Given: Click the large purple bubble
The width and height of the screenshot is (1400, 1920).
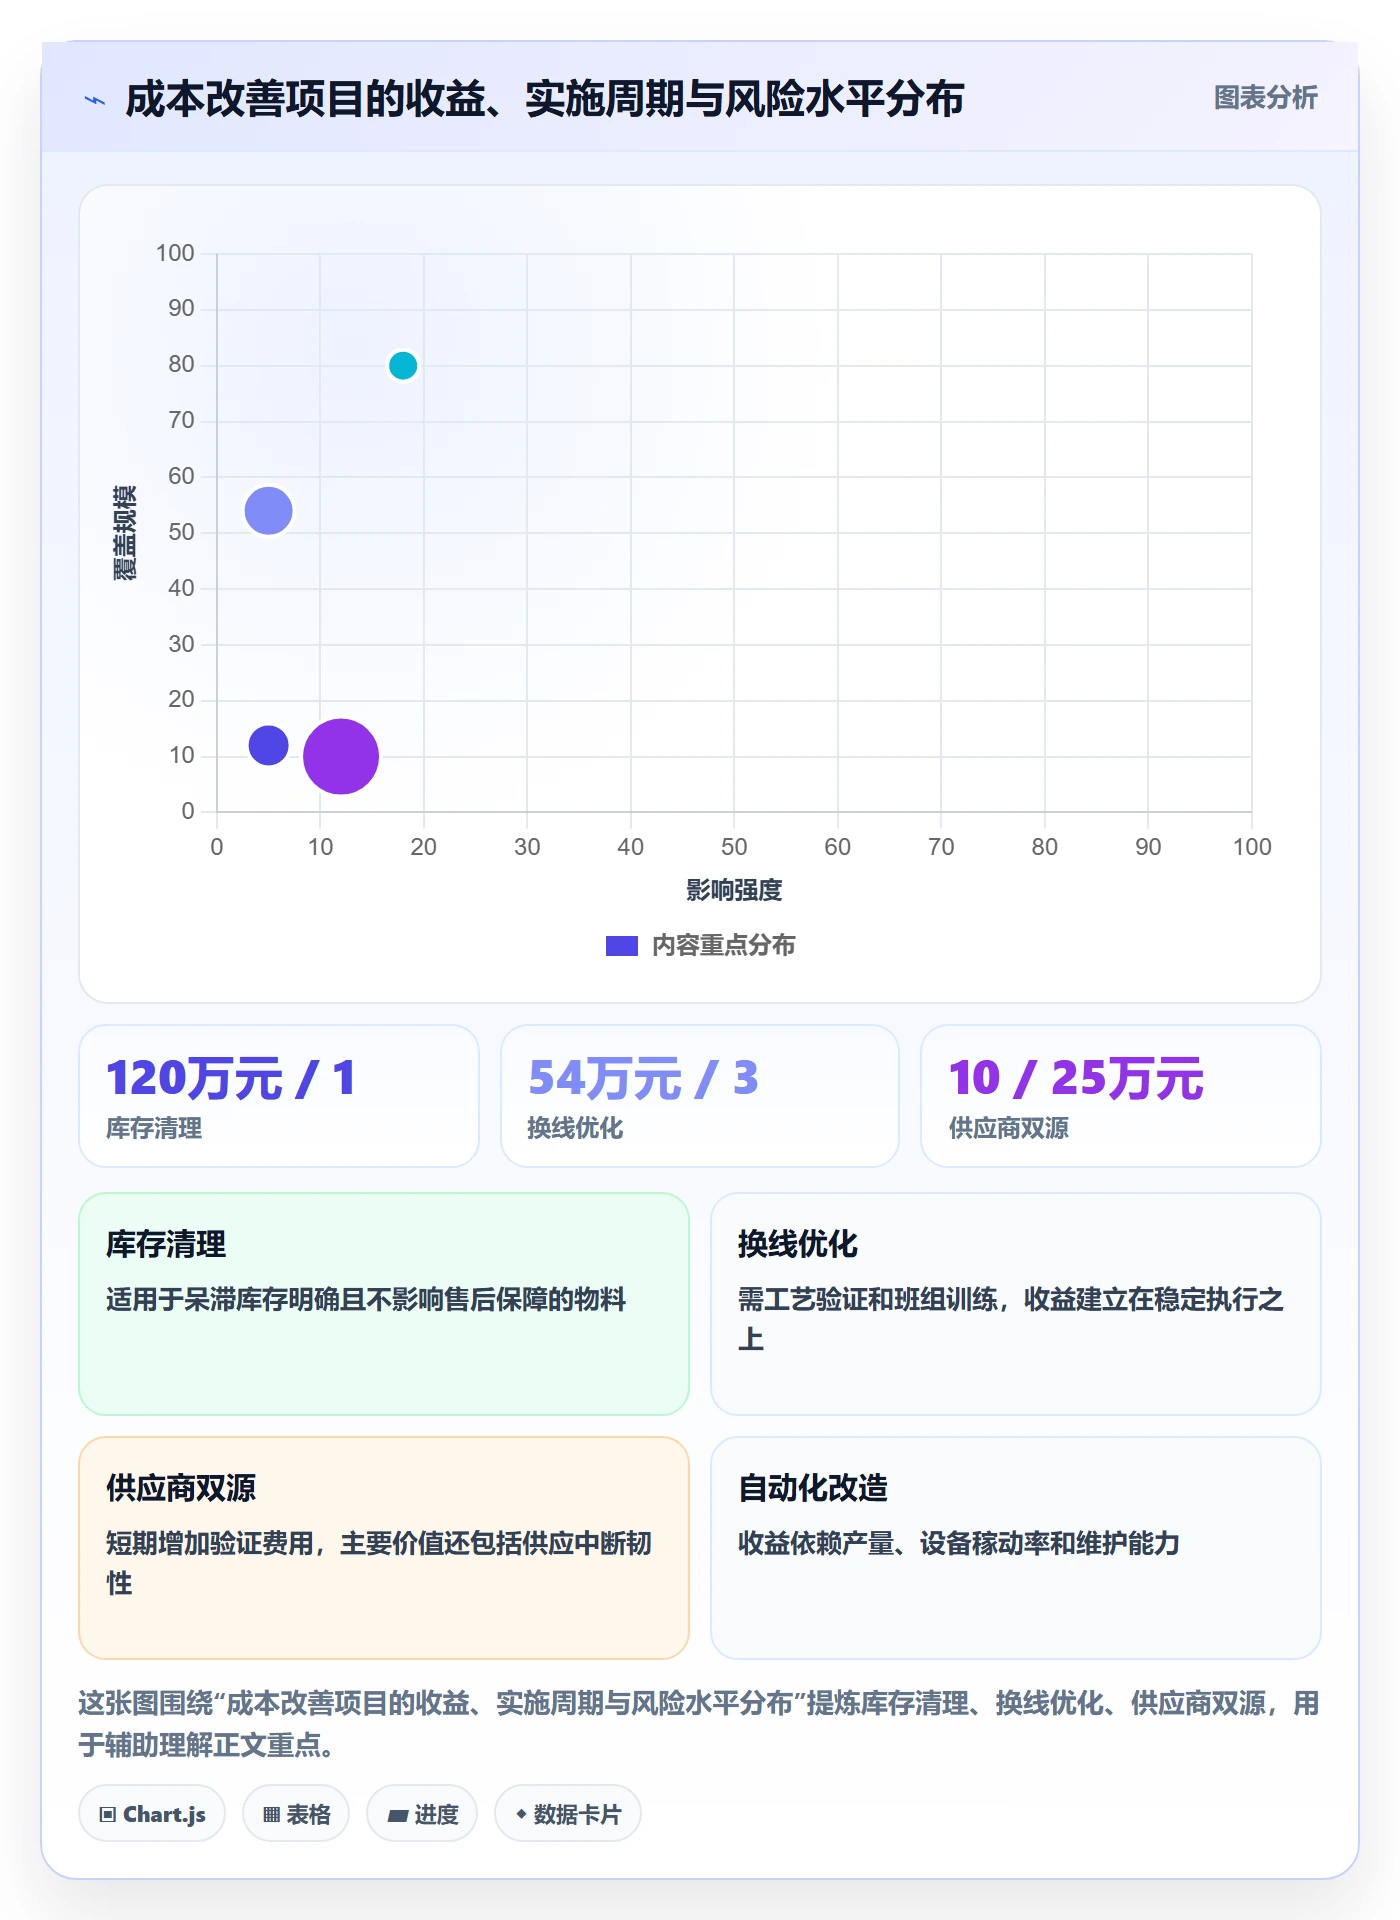Looking at the screenshot, I should point(341,756).
